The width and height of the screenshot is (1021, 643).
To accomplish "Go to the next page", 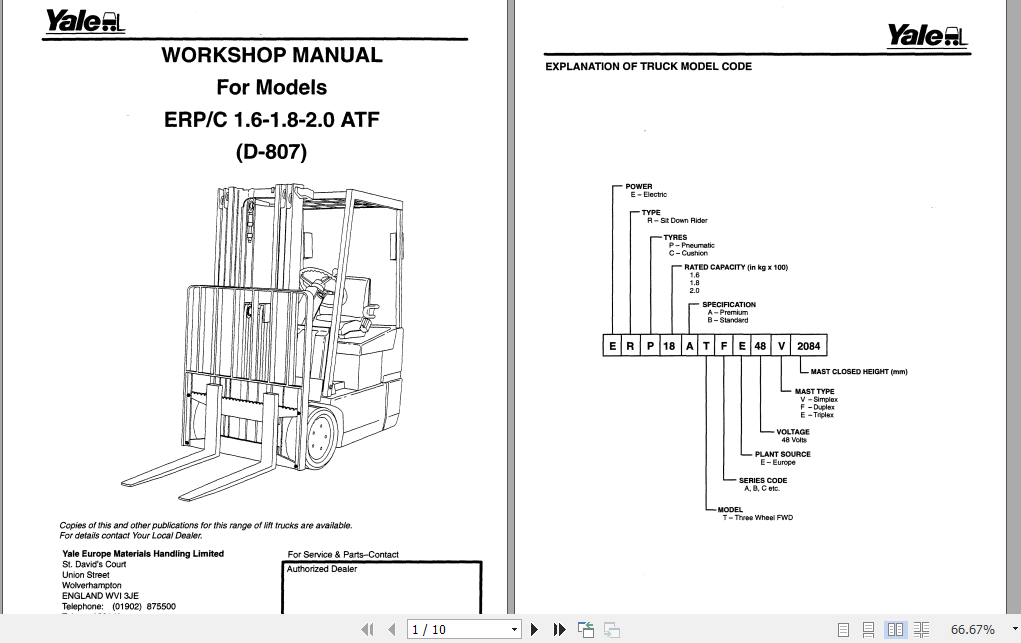I will click(534, 629).
